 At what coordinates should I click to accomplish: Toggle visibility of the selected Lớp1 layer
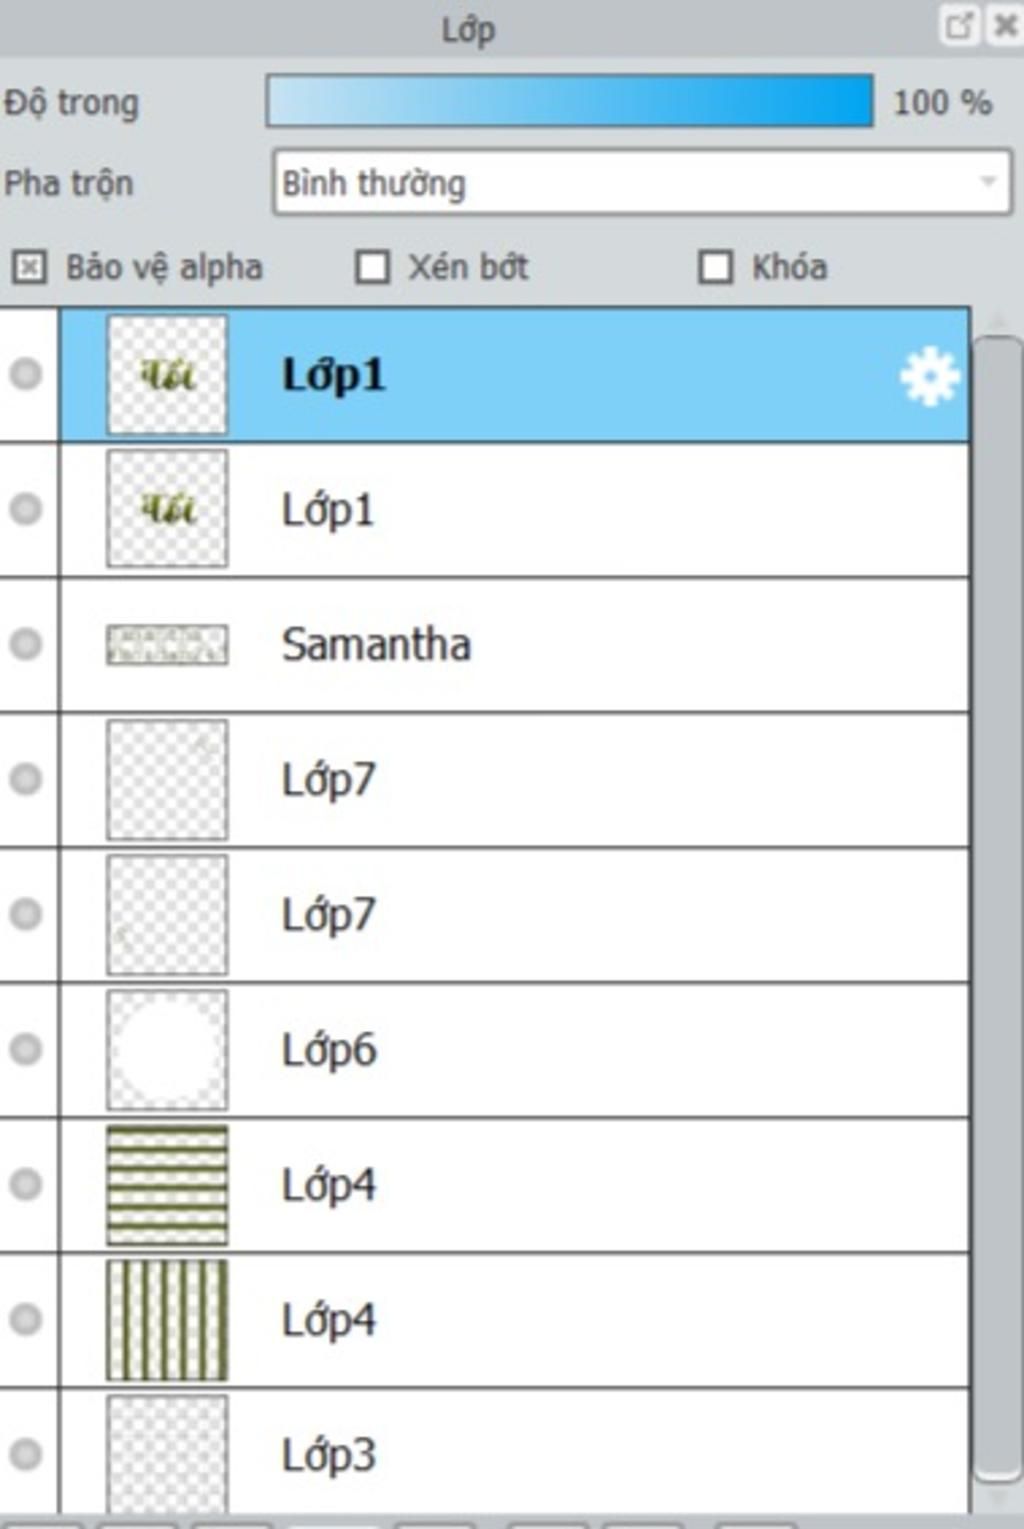[26, 375]
